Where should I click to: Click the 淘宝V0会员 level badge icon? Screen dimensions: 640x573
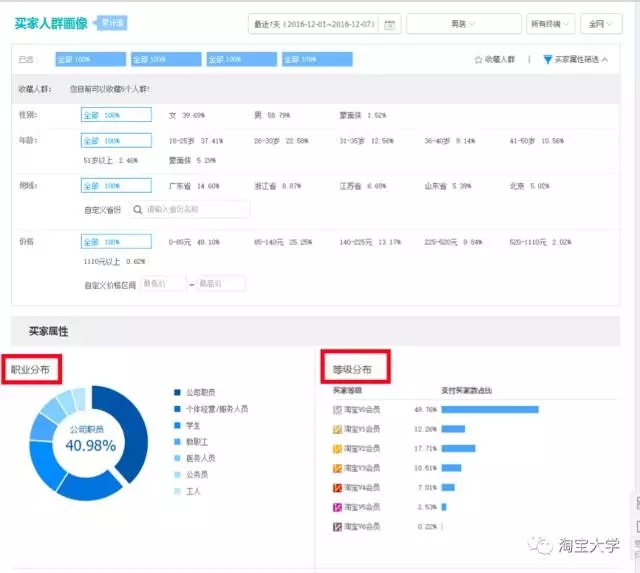pyautogui.click(x=337, y=410)
